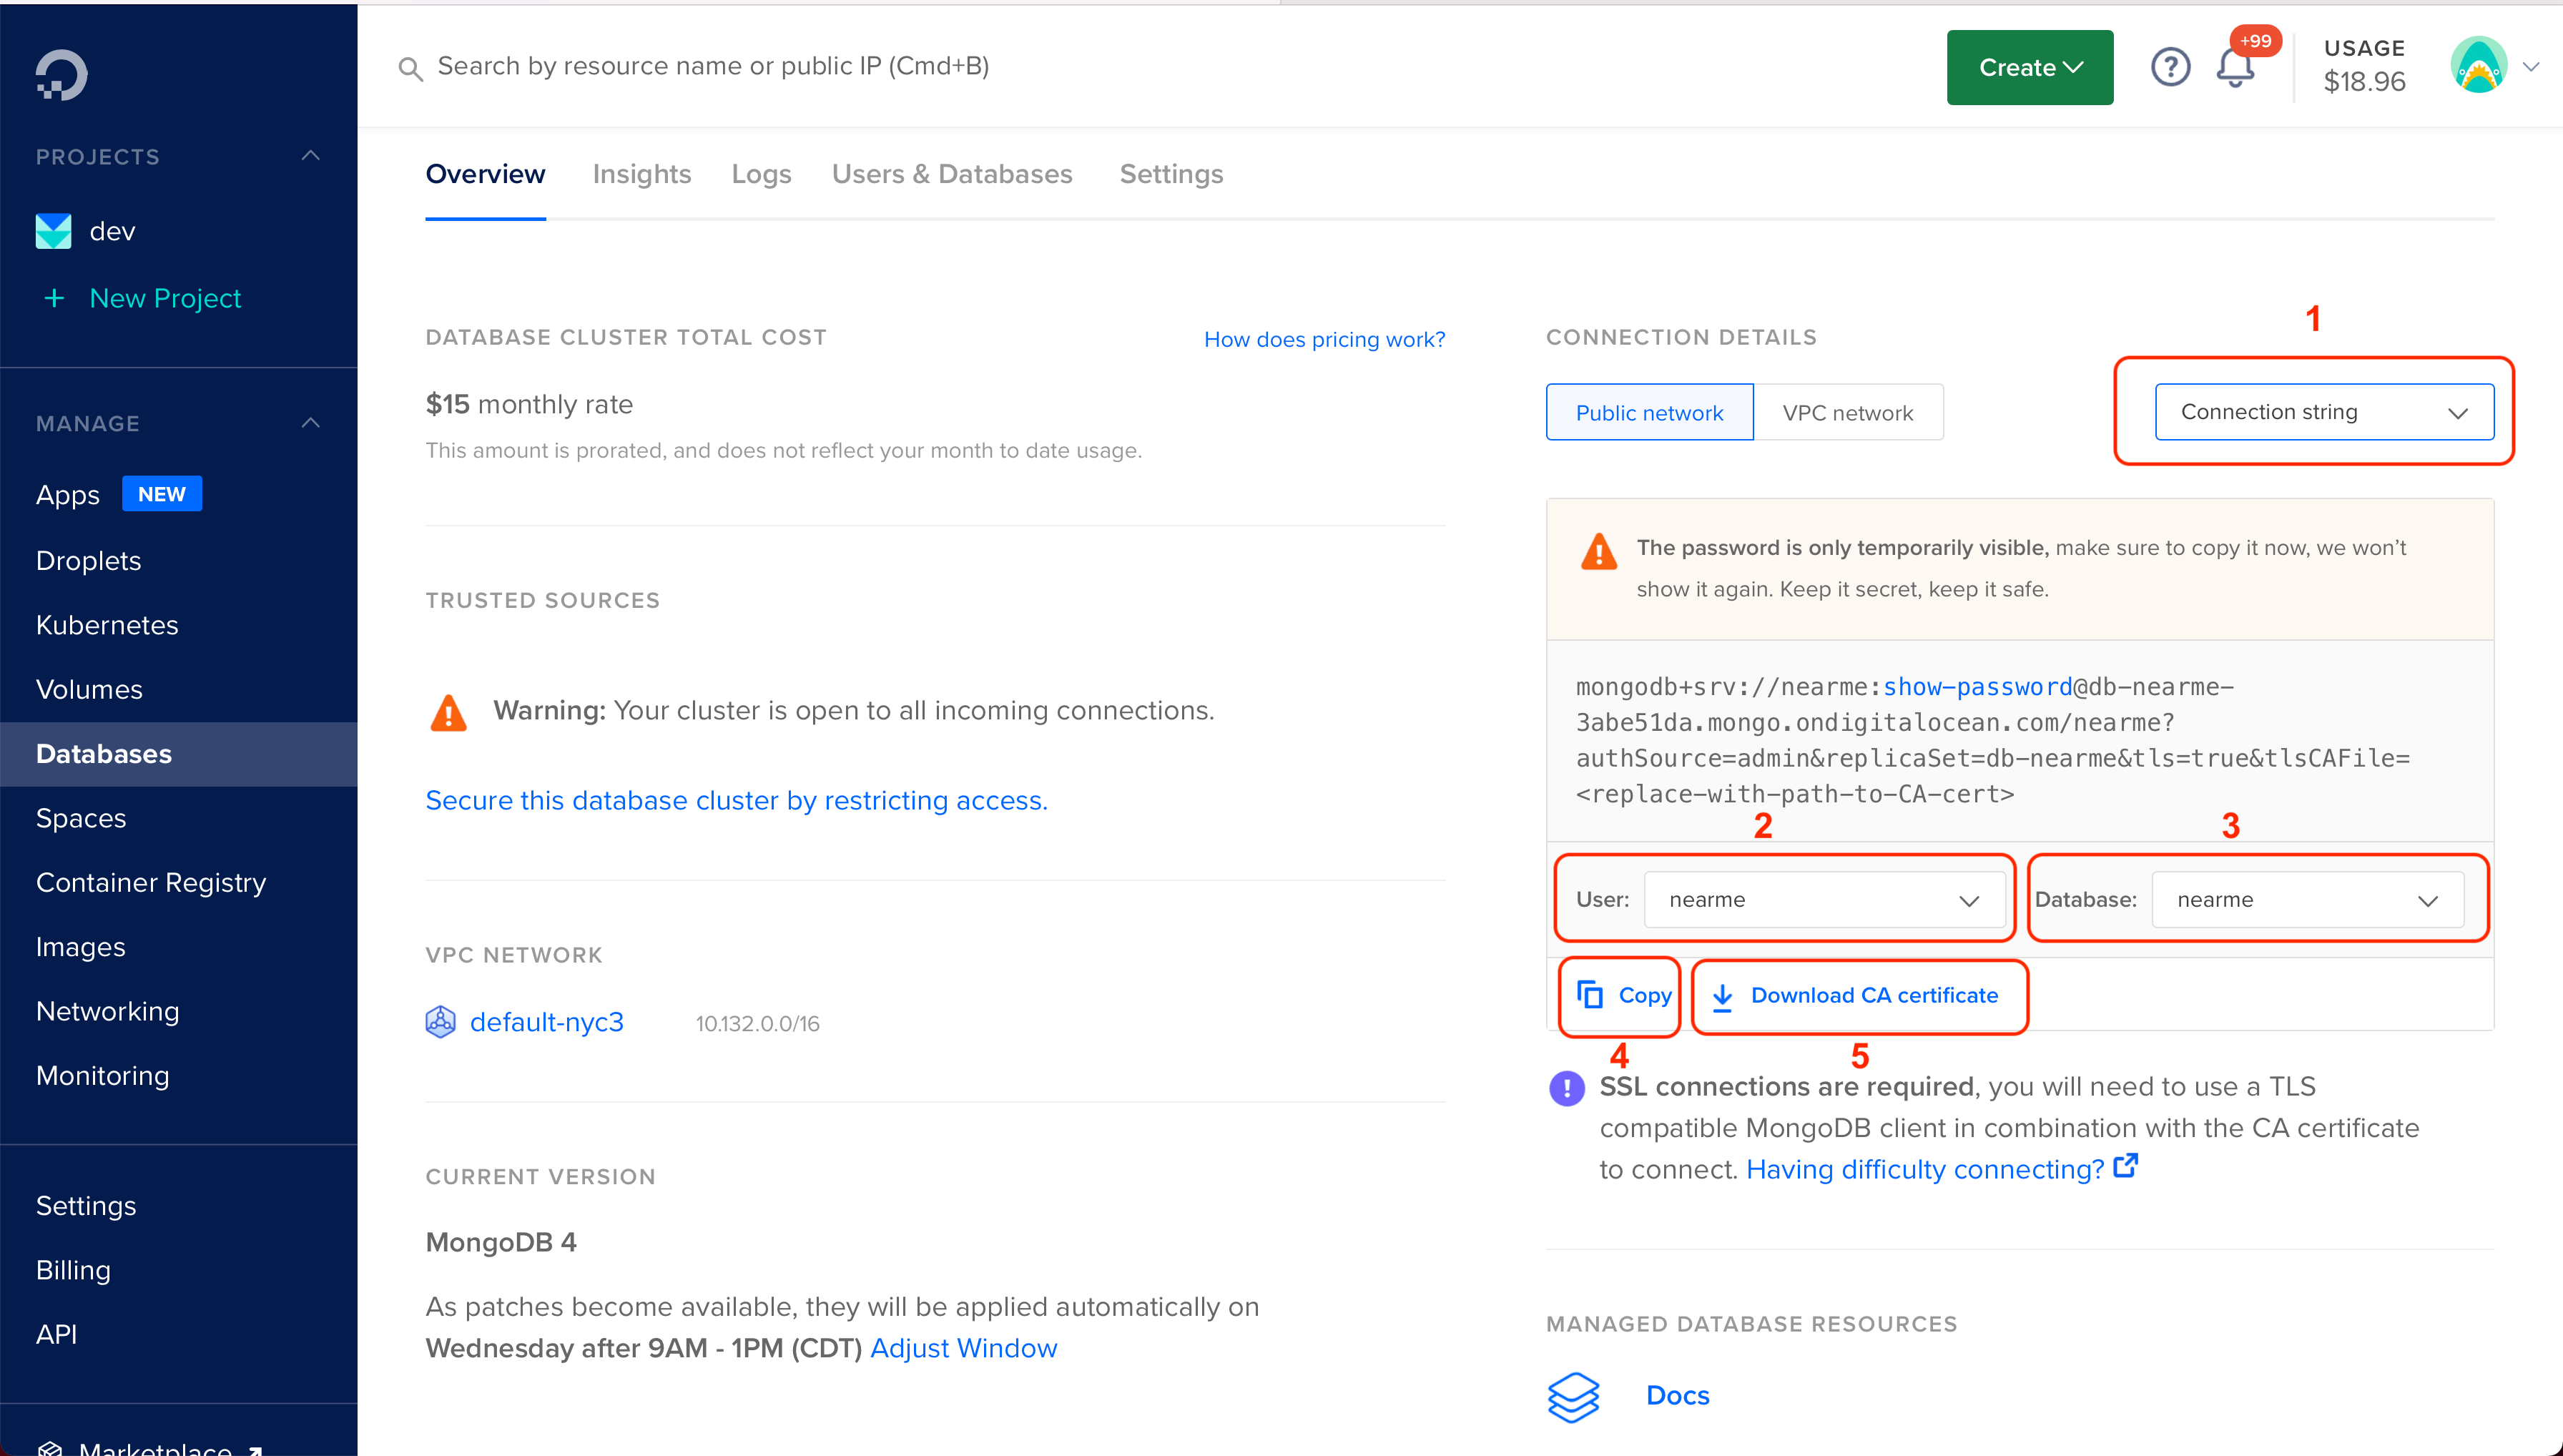
Task: Click Secure this database cluster link
Action: tap(736, 800)
